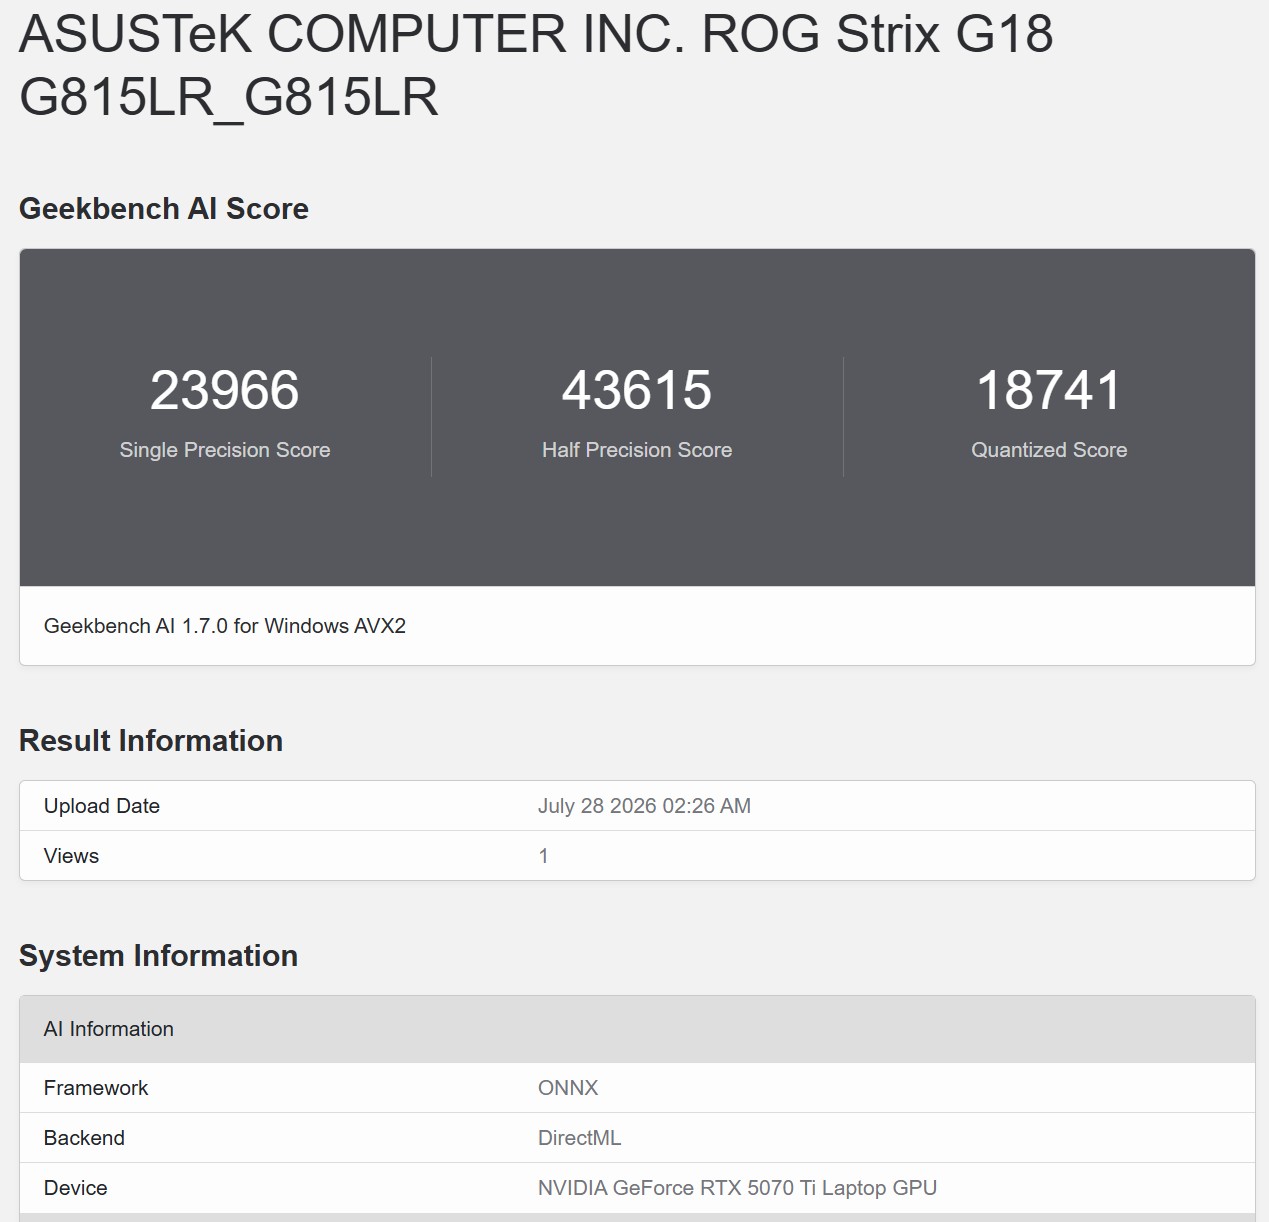Viewport: 1269px width, 1222px height.
Task: Click the Upload Date label
Action: (x=102, y=806)
